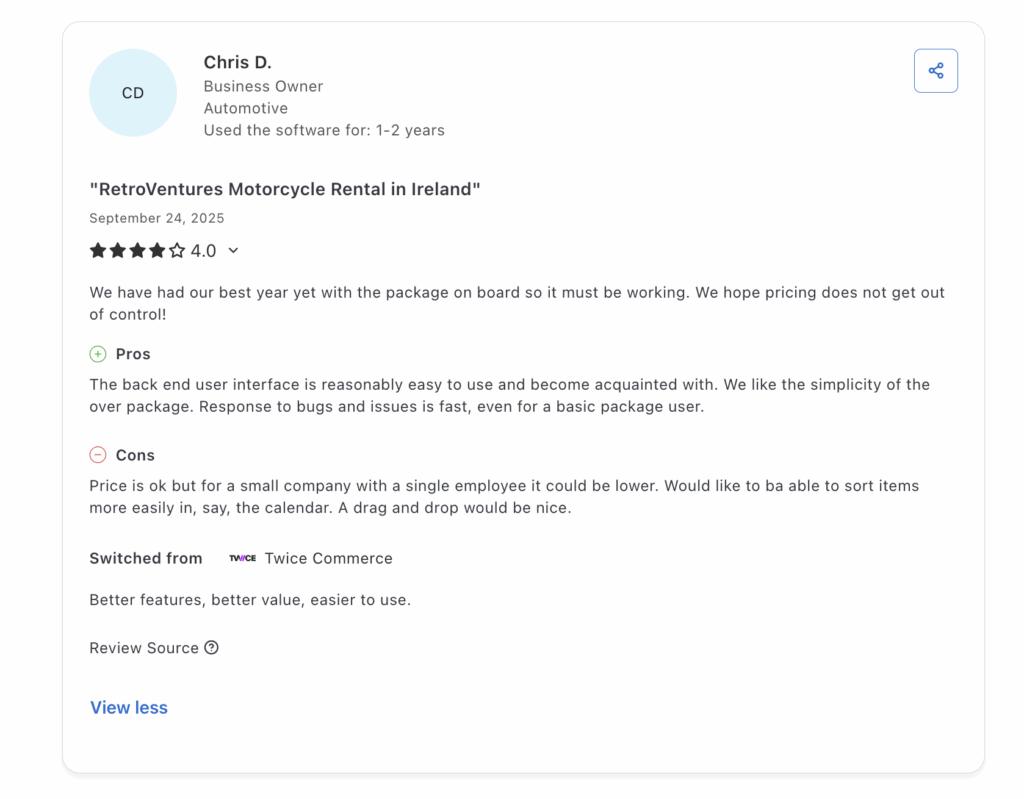Click the Cons heading label
This screenshot has height=799, width=1024.
135,455
